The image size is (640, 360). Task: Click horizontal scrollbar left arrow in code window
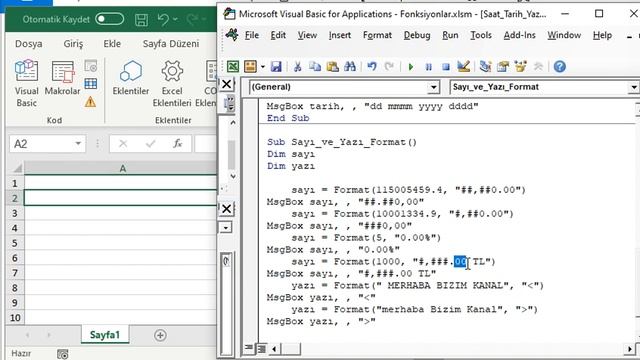(x=274, y=349)
